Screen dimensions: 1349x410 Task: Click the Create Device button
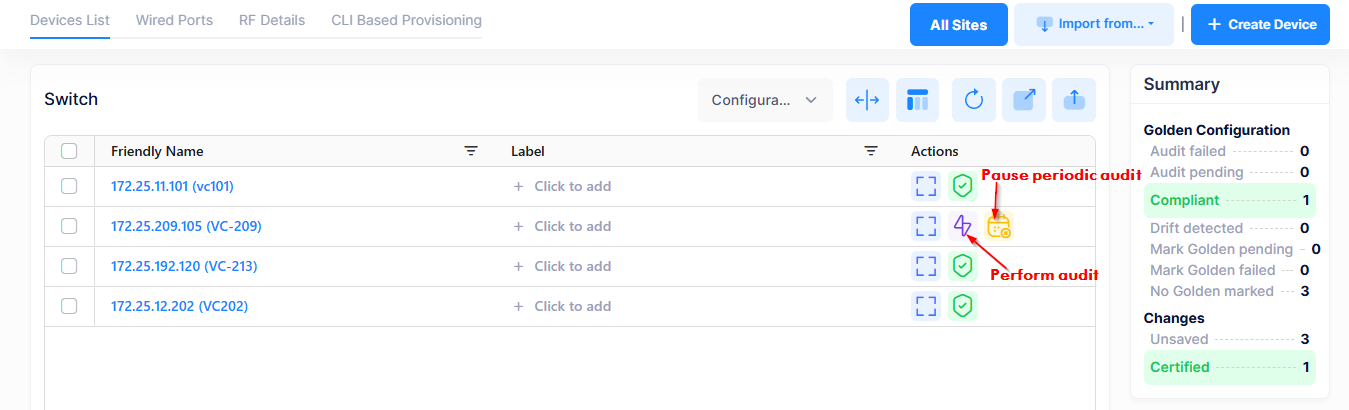[1261, 24]
